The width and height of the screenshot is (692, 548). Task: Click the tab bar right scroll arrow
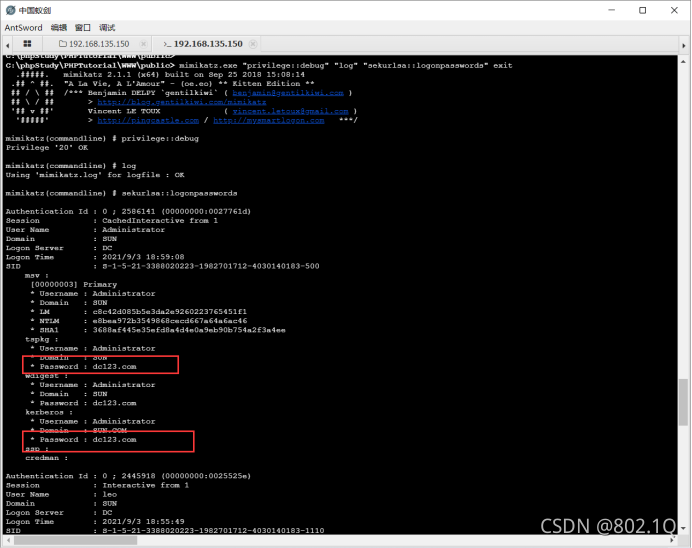pyautogui.click(x=684, y=45)
